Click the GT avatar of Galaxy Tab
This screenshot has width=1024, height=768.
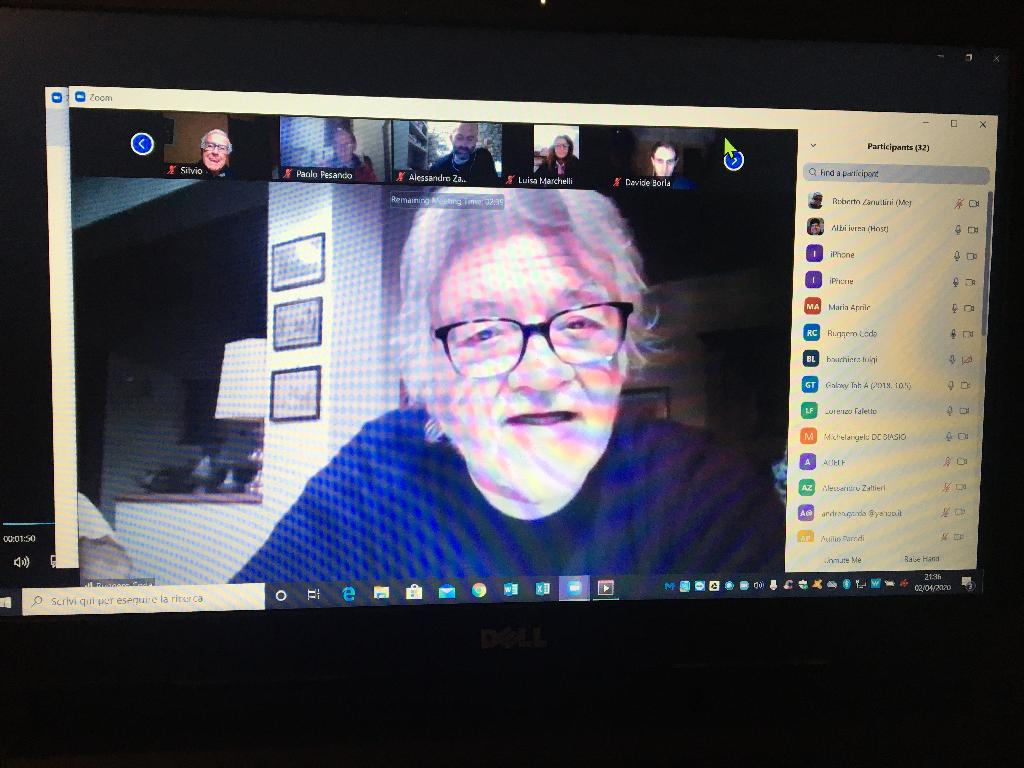(810, 385)
